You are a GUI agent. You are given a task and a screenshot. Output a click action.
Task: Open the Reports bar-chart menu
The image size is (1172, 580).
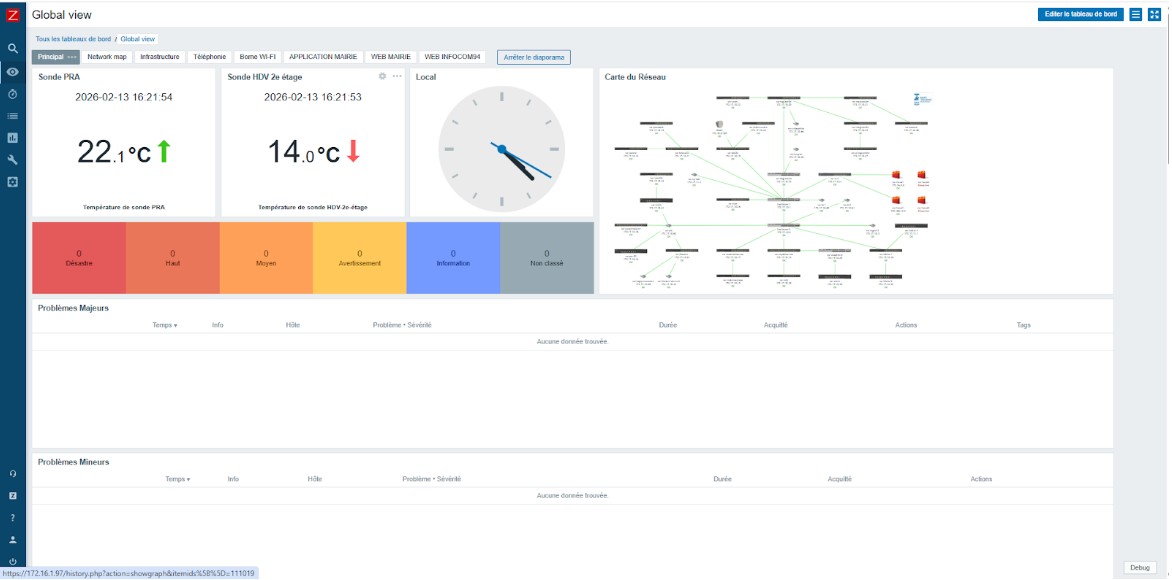(13, 138)
